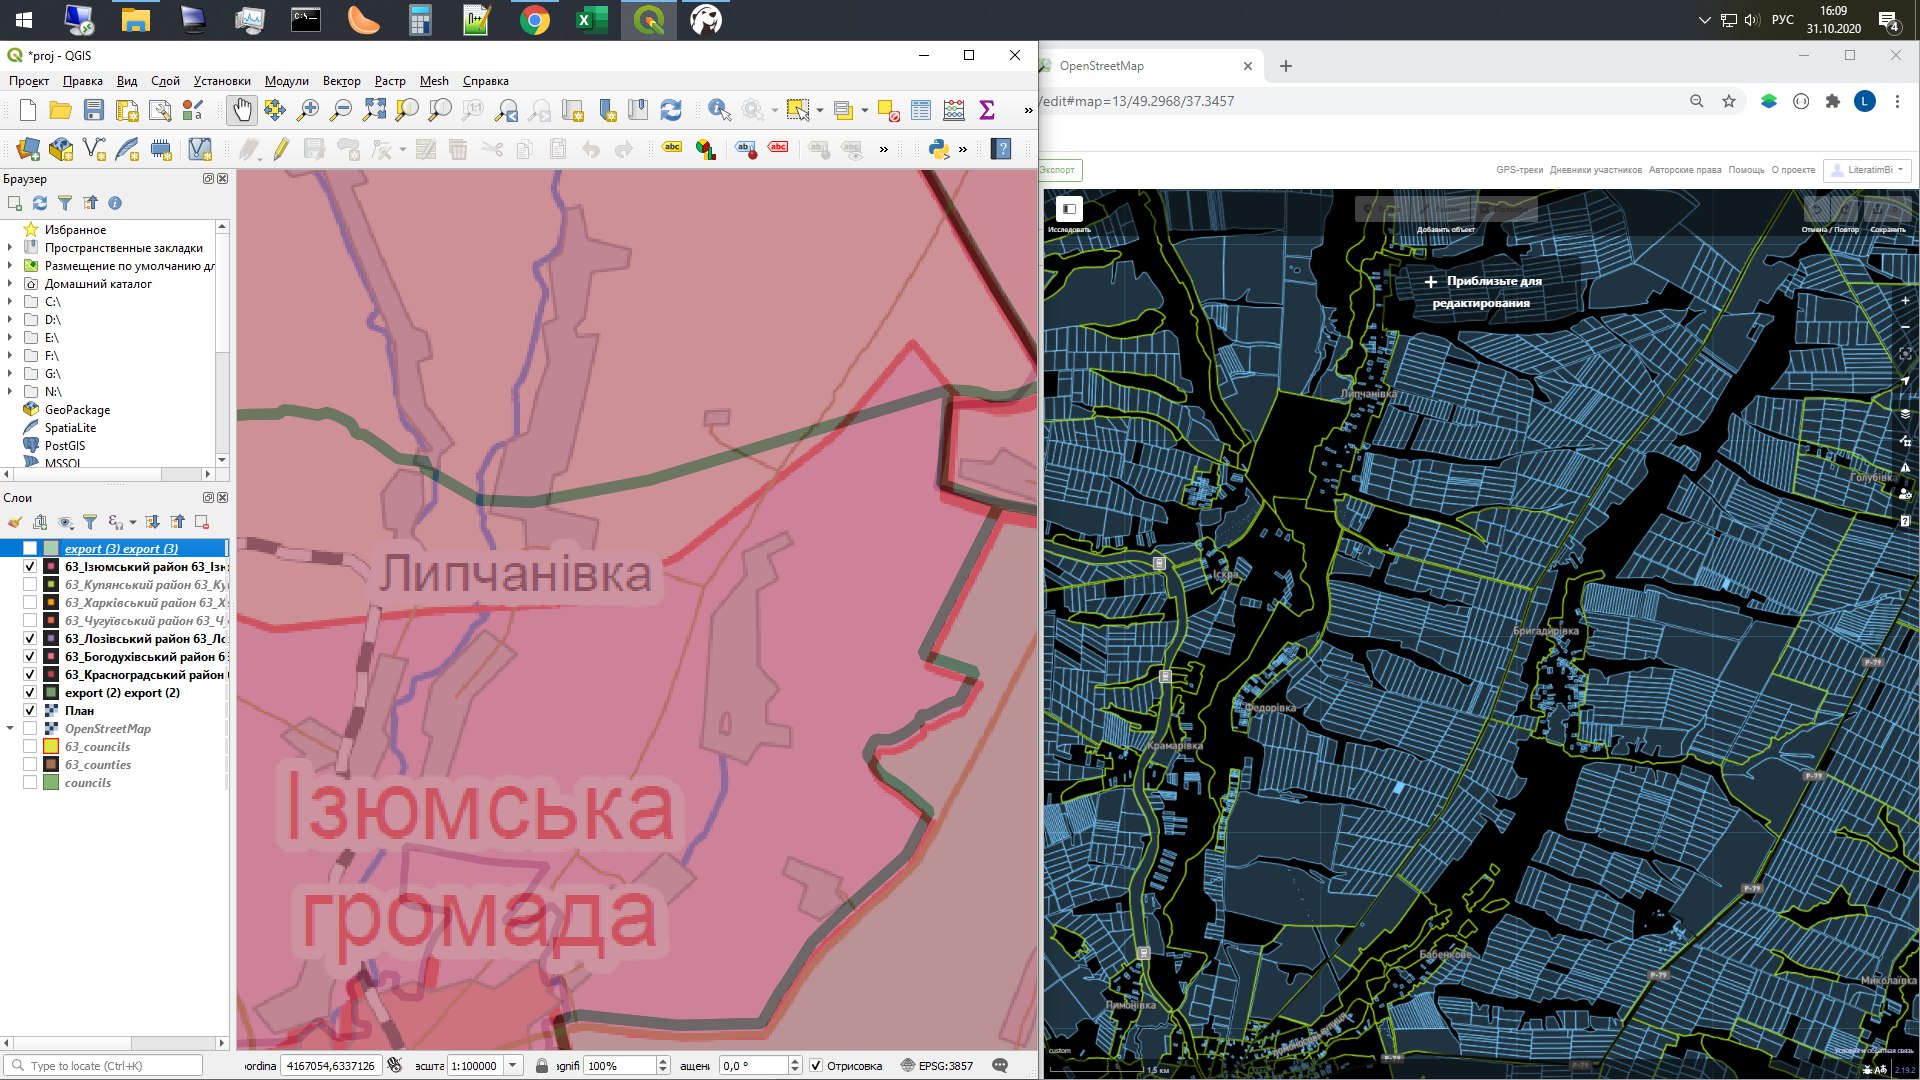Open Data Source Manager icon
The width and height of the screenshot is (1920, 1080).
pos(28,149)
